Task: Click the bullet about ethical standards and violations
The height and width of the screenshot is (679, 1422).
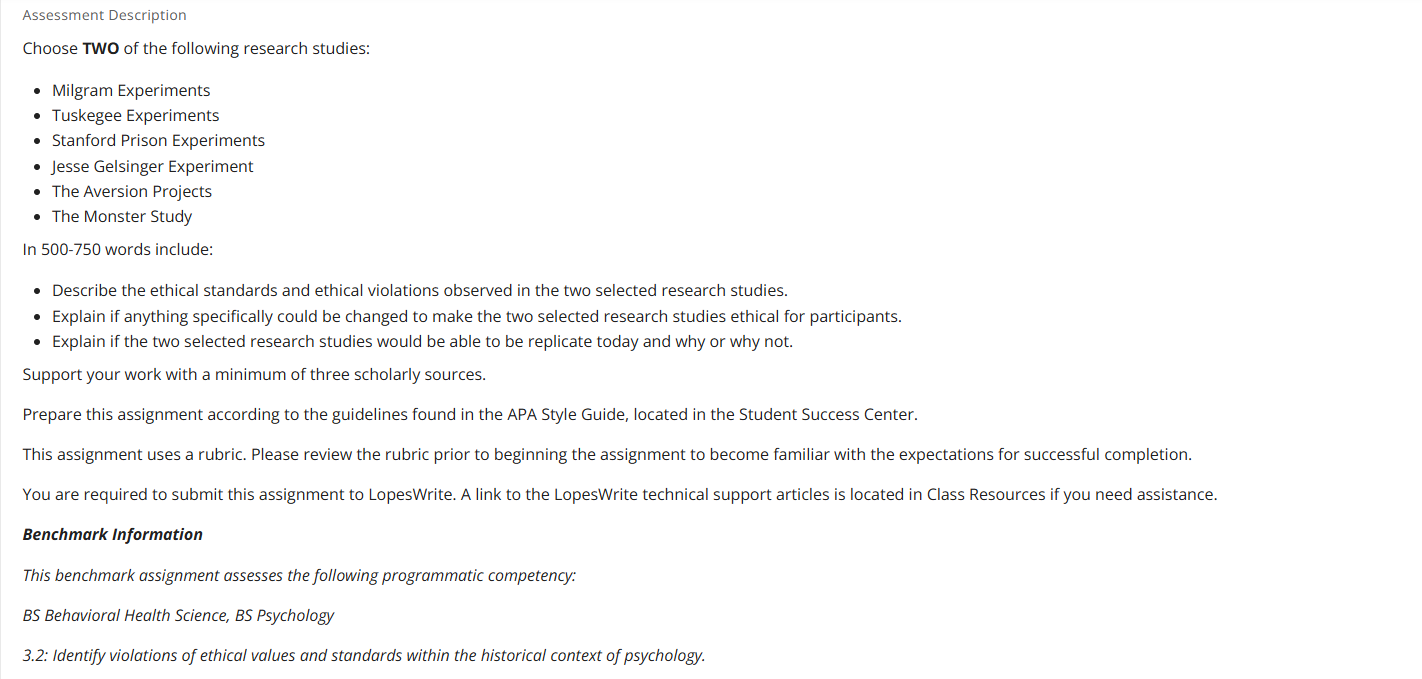Action: coord(420,290)
